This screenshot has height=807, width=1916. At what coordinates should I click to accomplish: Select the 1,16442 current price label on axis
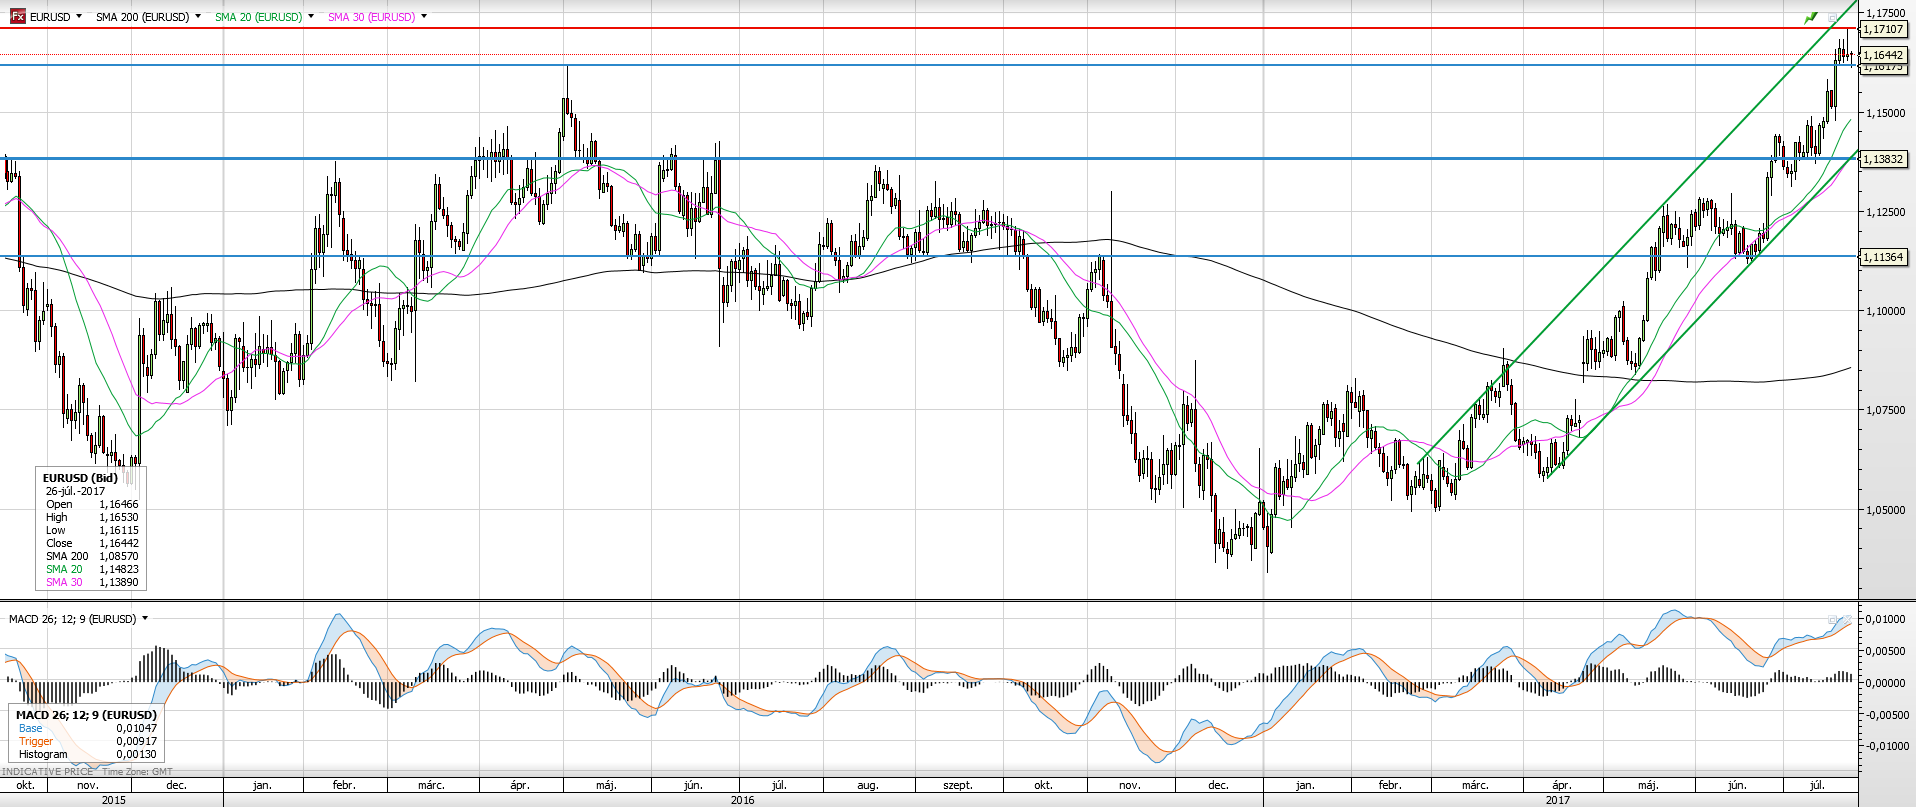[1883, 55]
